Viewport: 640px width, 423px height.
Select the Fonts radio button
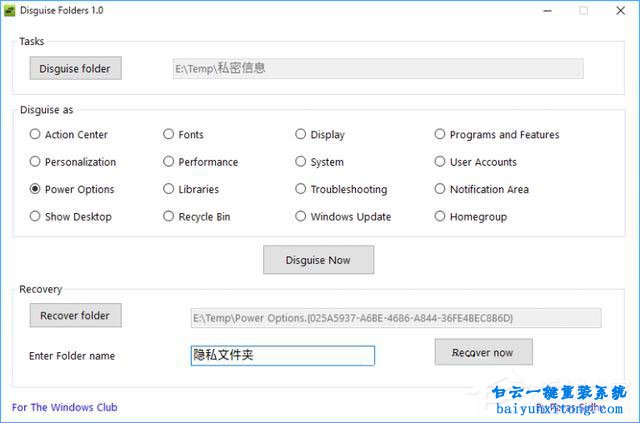169,134
